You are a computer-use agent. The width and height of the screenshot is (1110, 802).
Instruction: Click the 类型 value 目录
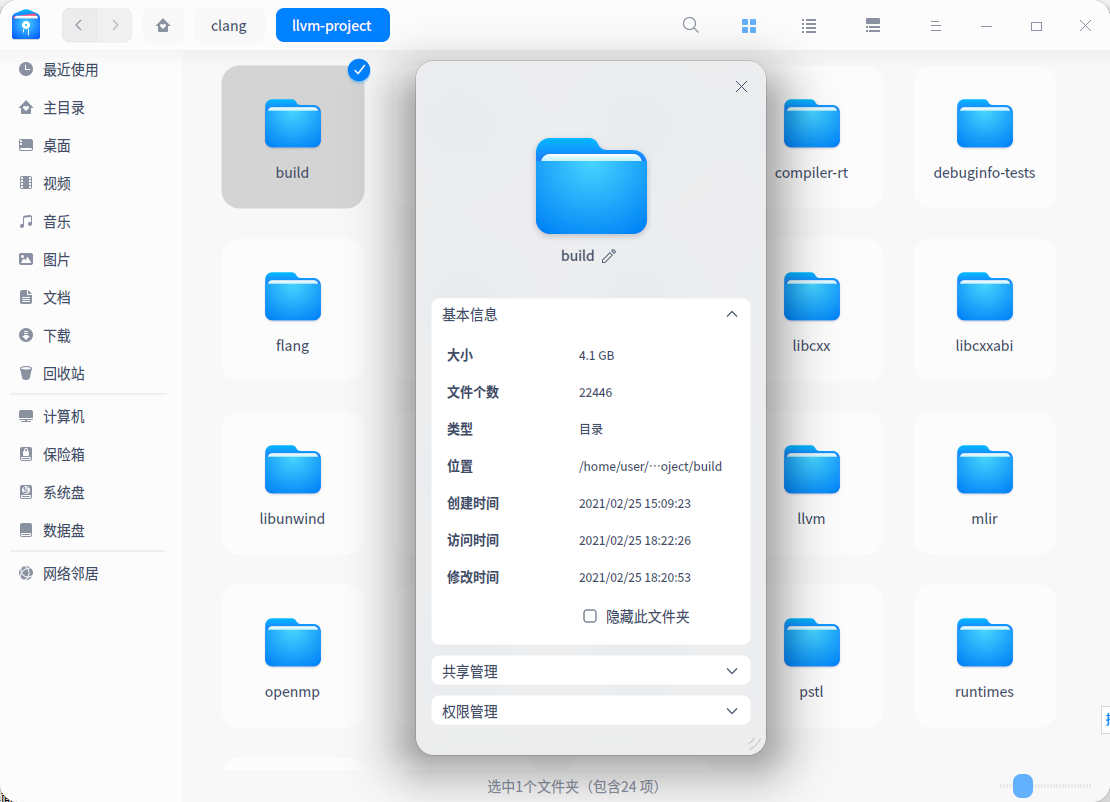coord(590,429)
